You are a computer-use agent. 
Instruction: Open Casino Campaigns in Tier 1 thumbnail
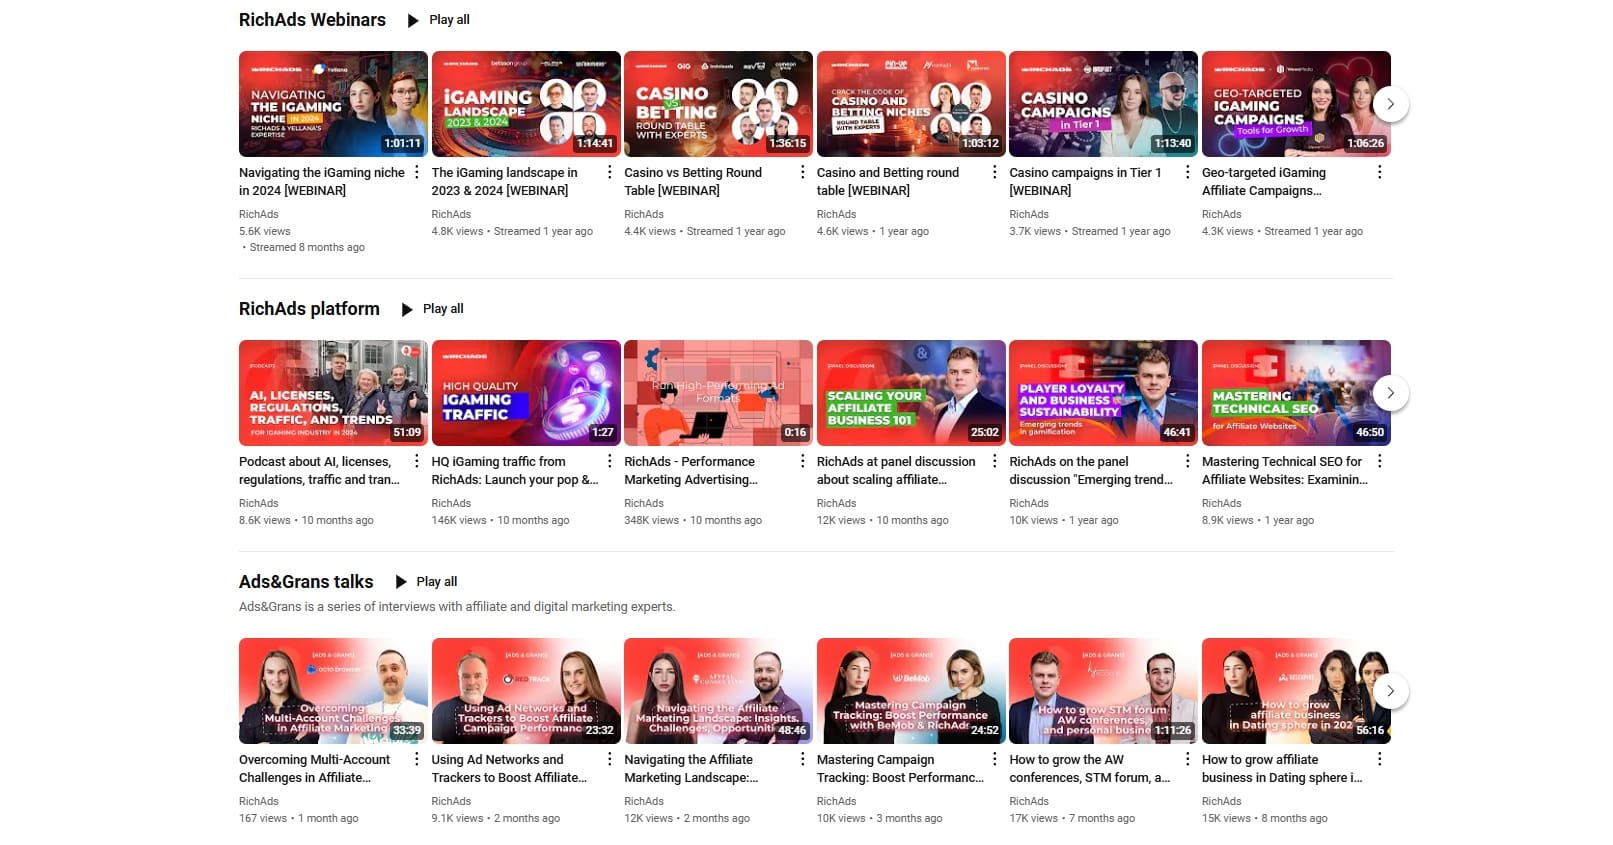(1103, 104)
